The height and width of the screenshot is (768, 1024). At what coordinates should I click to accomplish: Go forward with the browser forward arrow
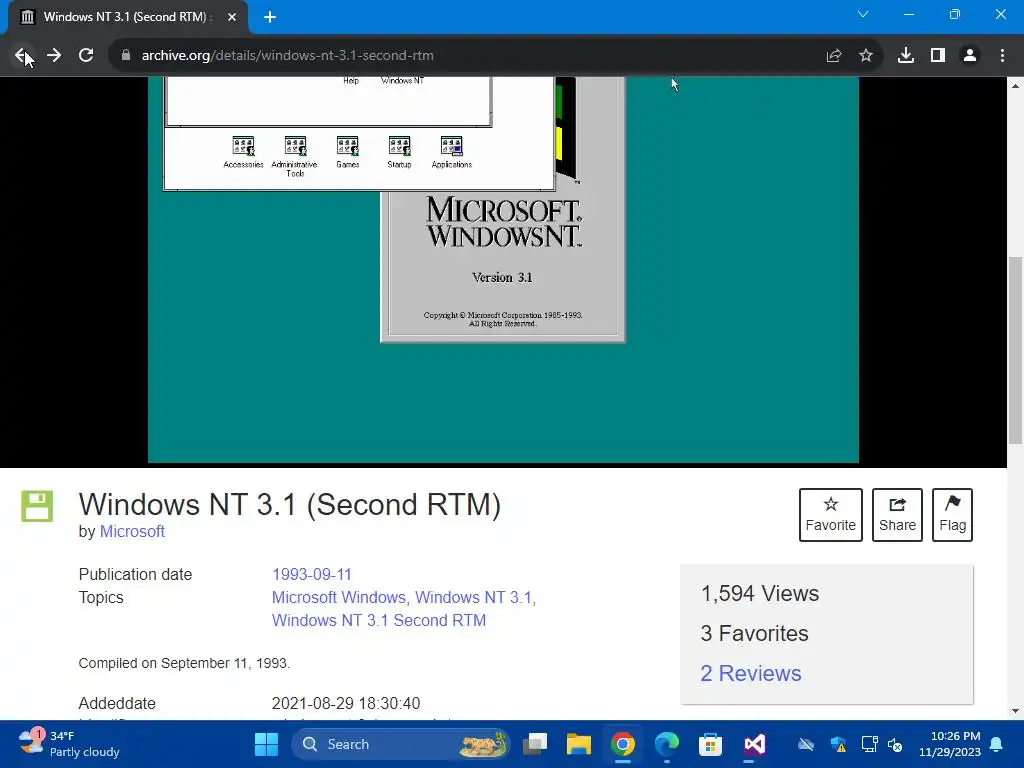point(54,56)
